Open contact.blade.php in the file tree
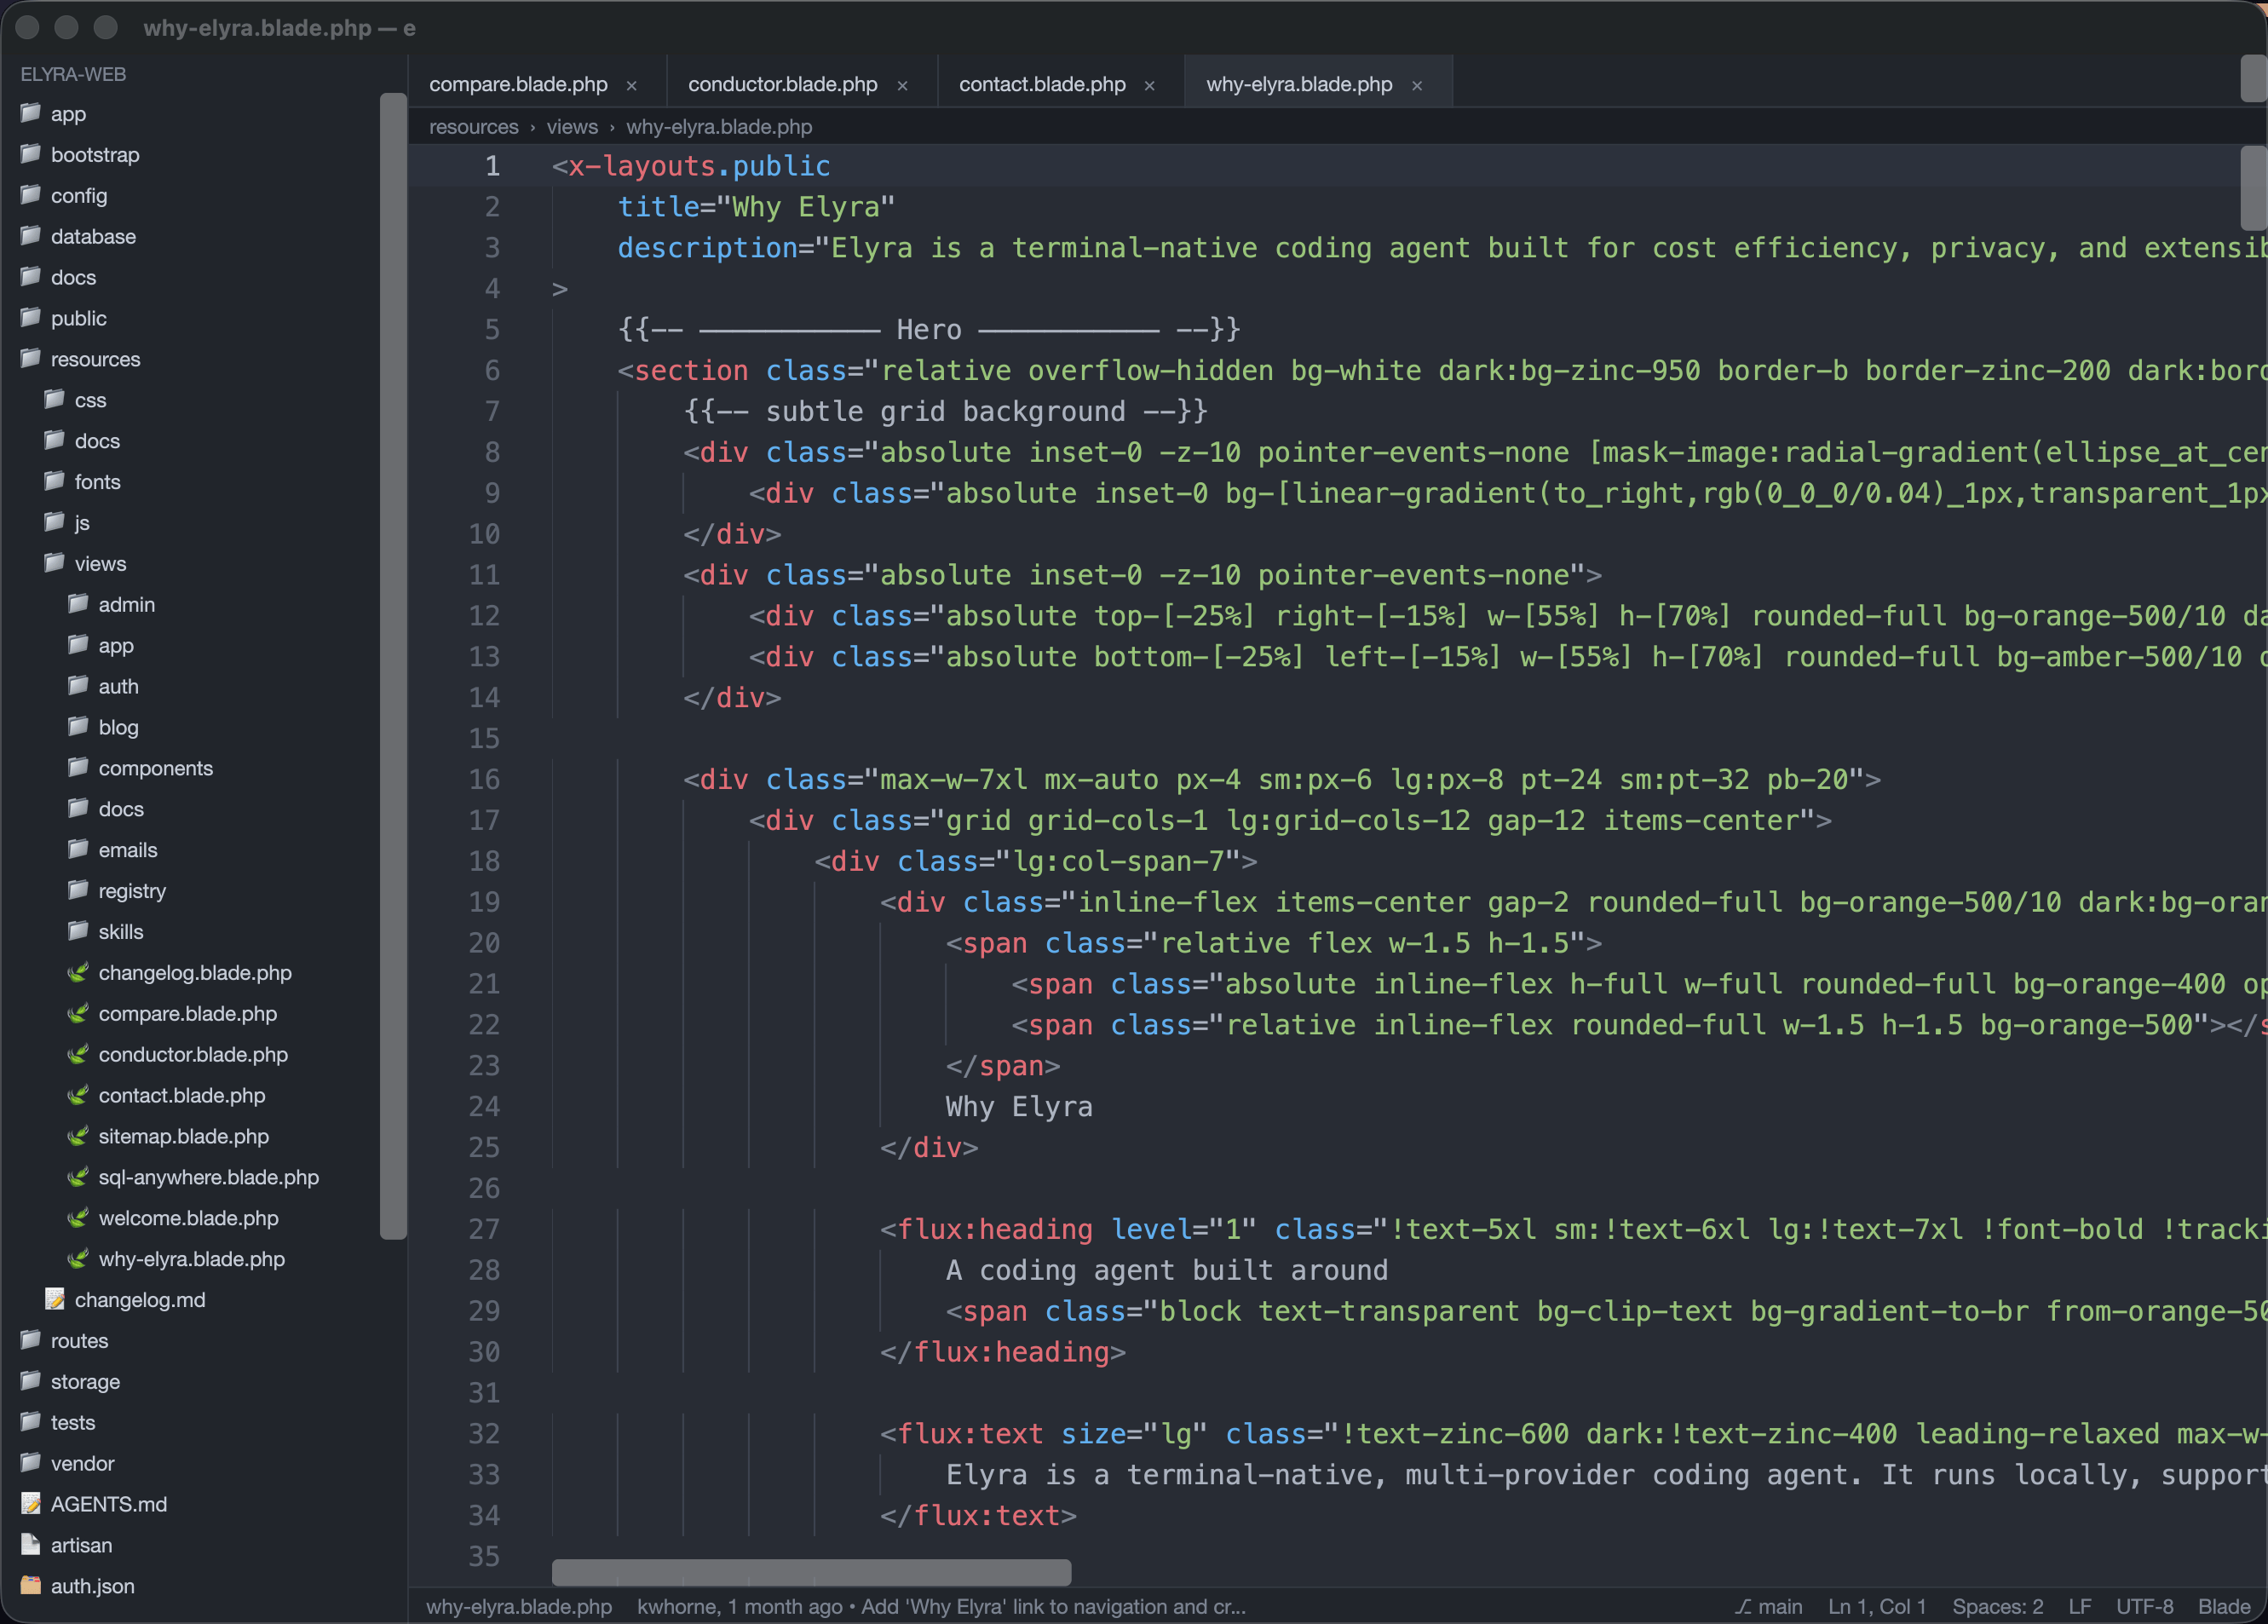The image size is (2268, 1624). pos(182,1095)
